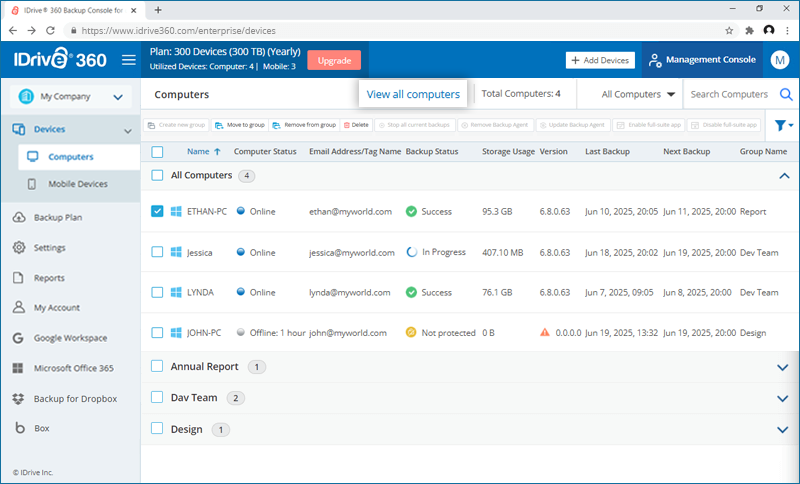Open the filter funnel icon
The image size is (800, 484).
click(781, 125)
